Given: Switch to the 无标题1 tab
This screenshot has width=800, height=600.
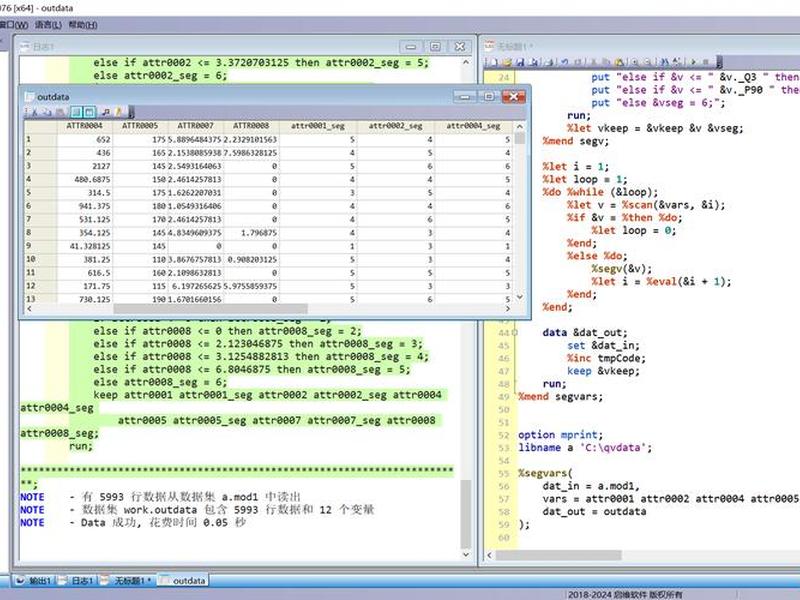Looking at the screenshot, I should pyautogui.click(x=126, y=581).
